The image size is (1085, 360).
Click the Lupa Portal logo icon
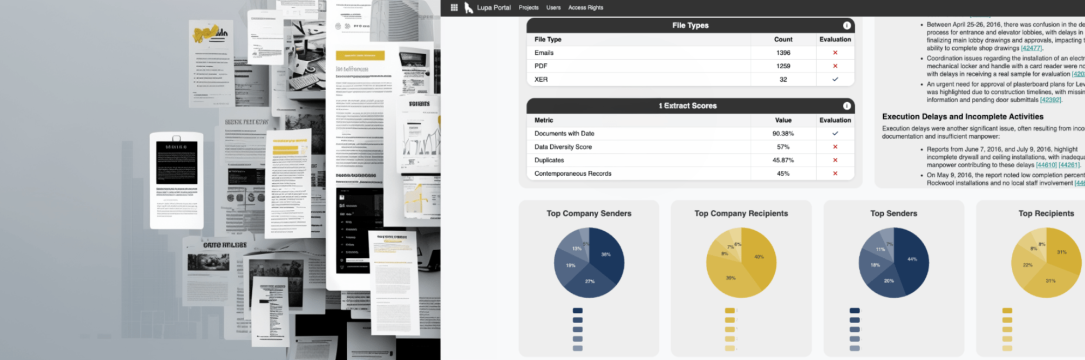(x=469, y=8)
